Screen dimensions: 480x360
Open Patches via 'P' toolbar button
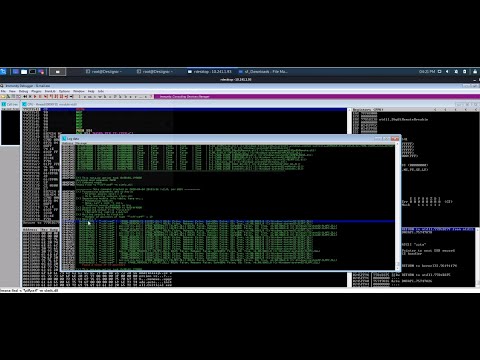coord(115,97)
